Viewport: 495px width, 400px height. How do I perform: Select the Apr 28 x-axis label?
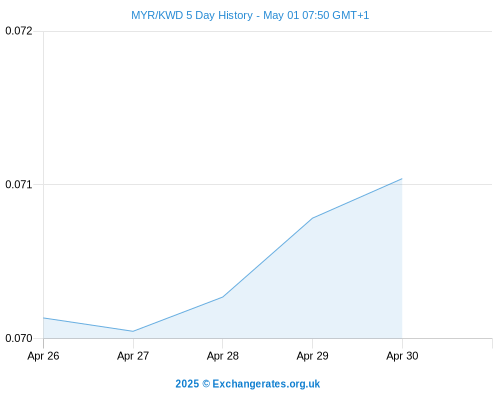pos(223,356)
